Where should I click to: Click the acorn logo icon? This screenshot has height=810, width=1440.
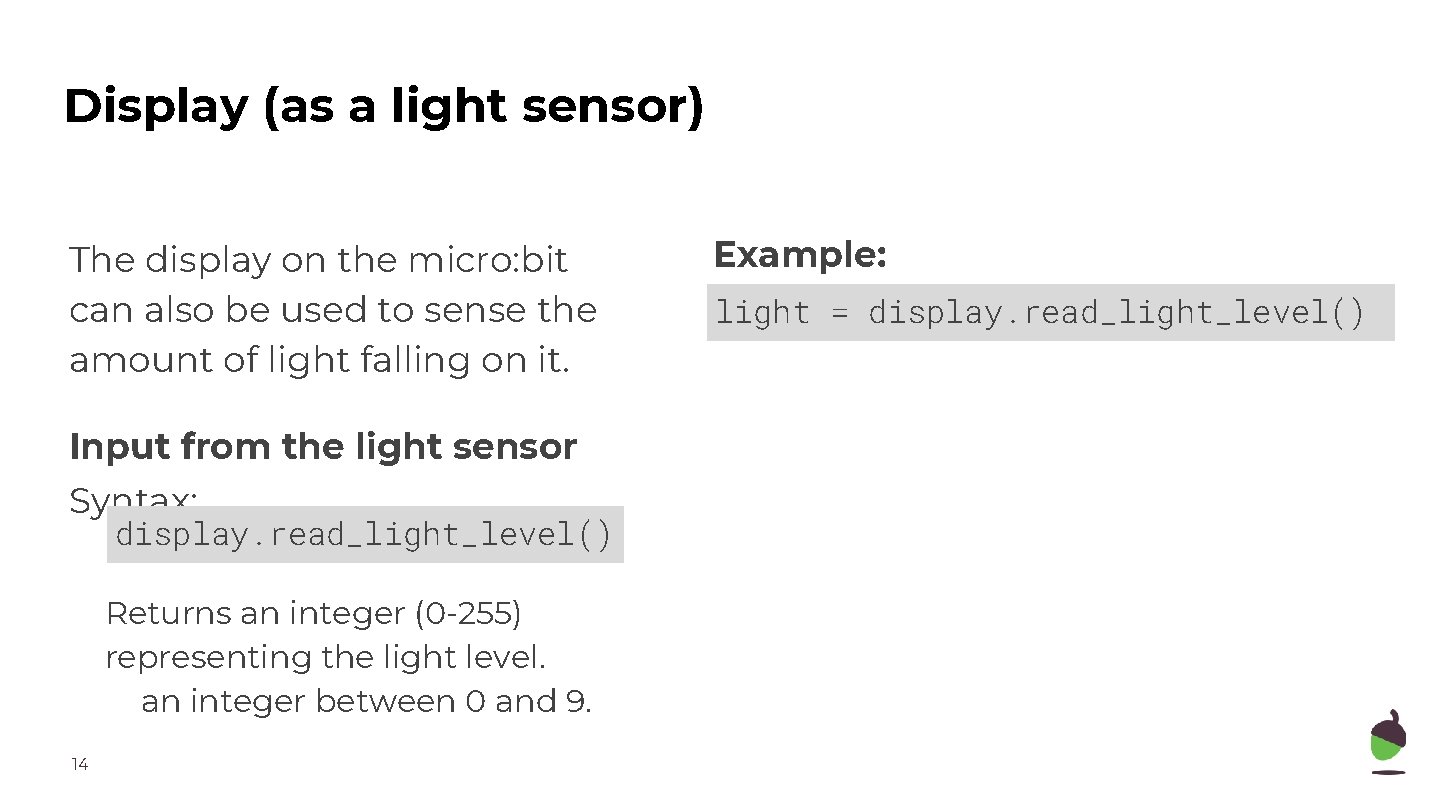coord(1388,742)
